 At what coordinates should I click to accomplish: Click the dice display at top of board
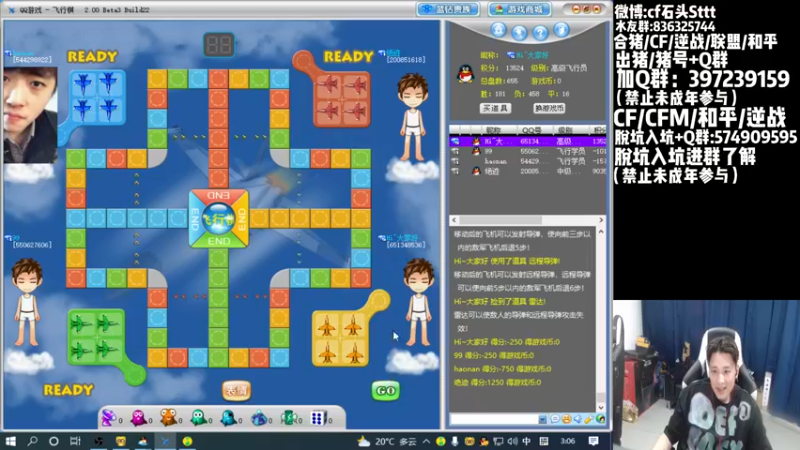pos(219,44)
